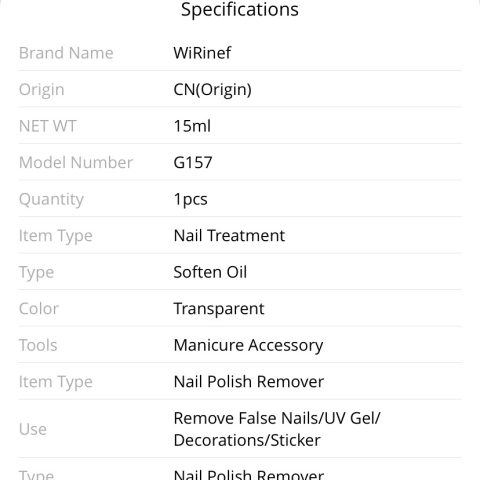Select the Origin label
480x480 pixels.
click(x=41, y=90)
